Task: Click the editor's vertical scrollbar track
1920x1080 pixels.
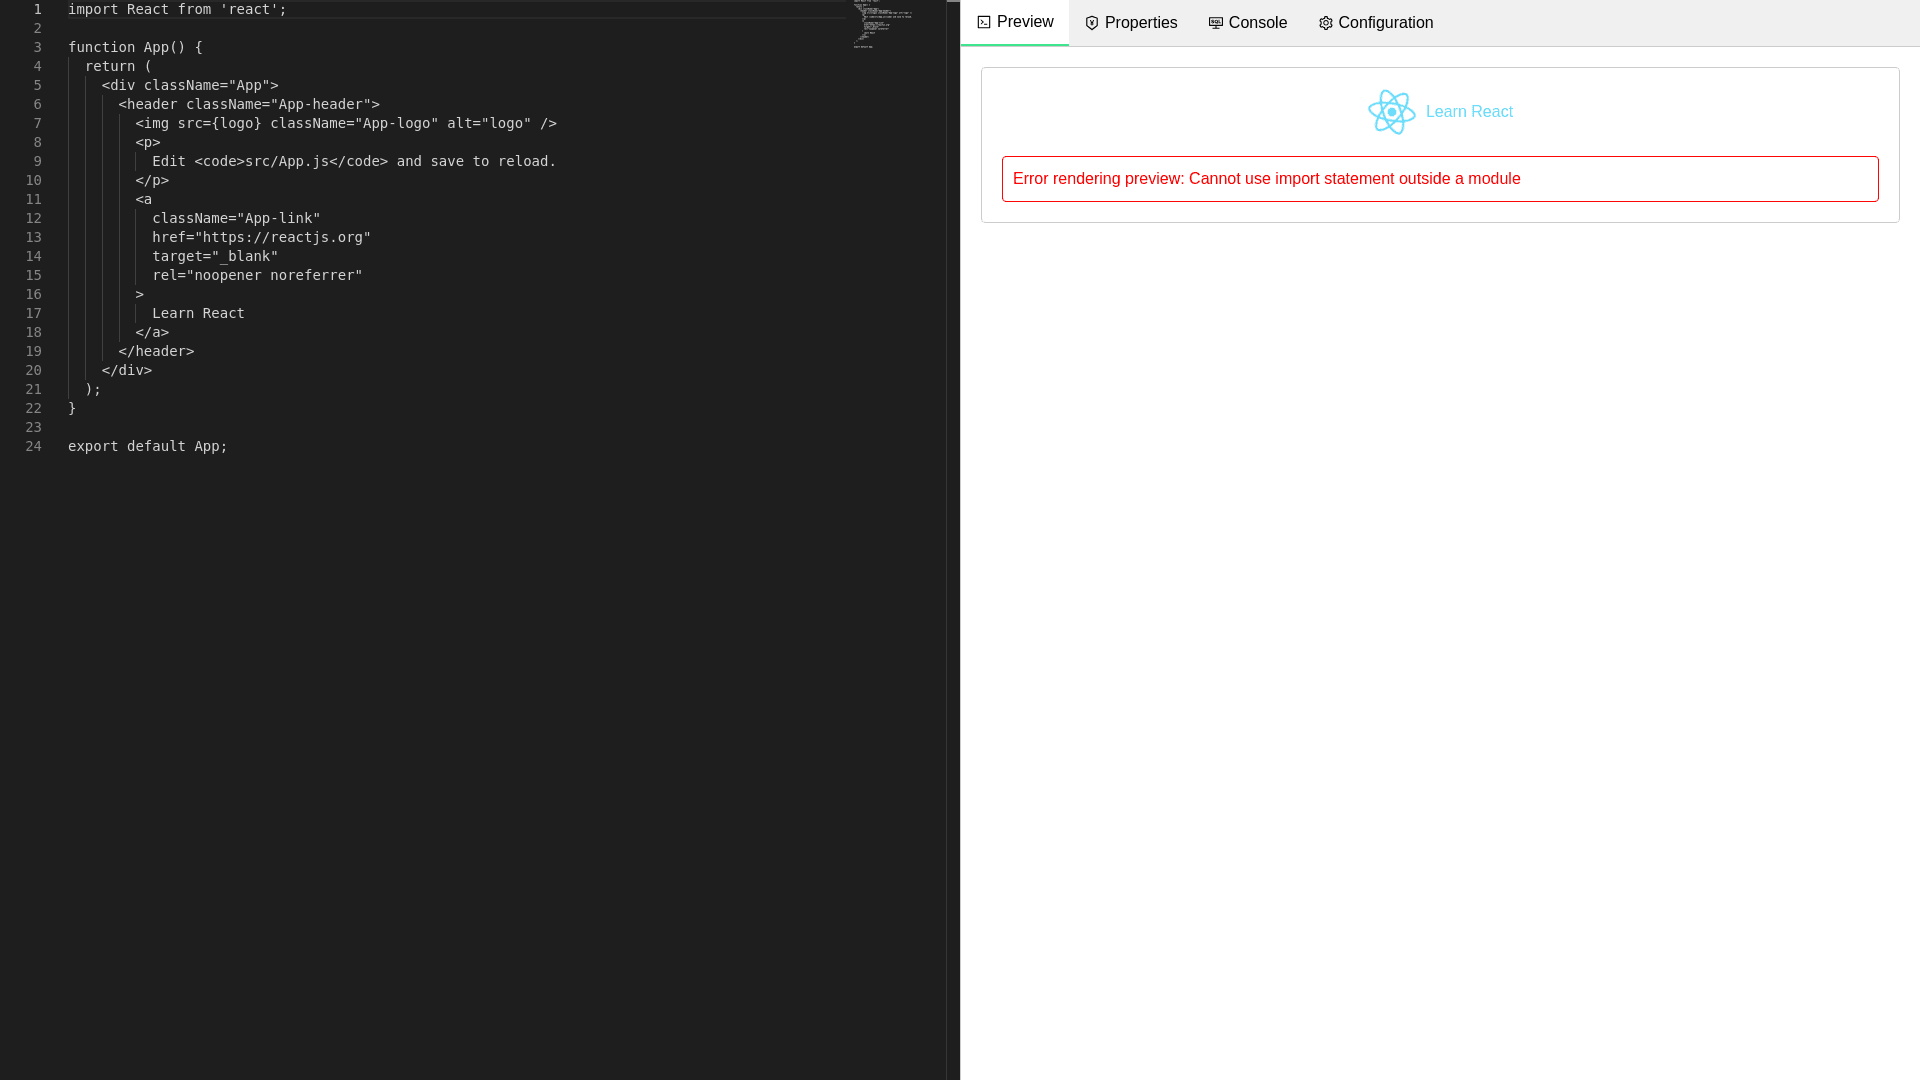Action: point(953,540)
